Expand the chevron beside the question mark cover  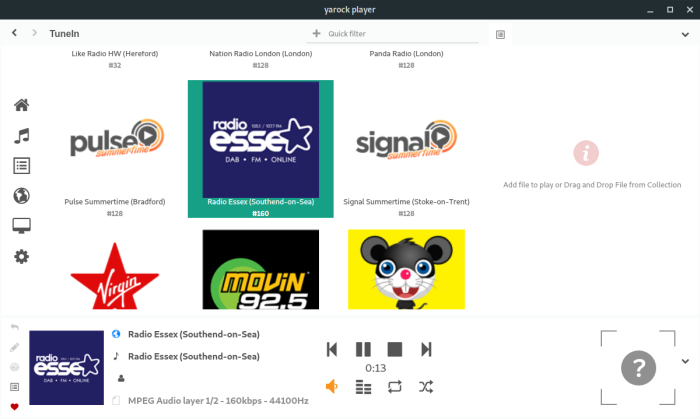685,361
